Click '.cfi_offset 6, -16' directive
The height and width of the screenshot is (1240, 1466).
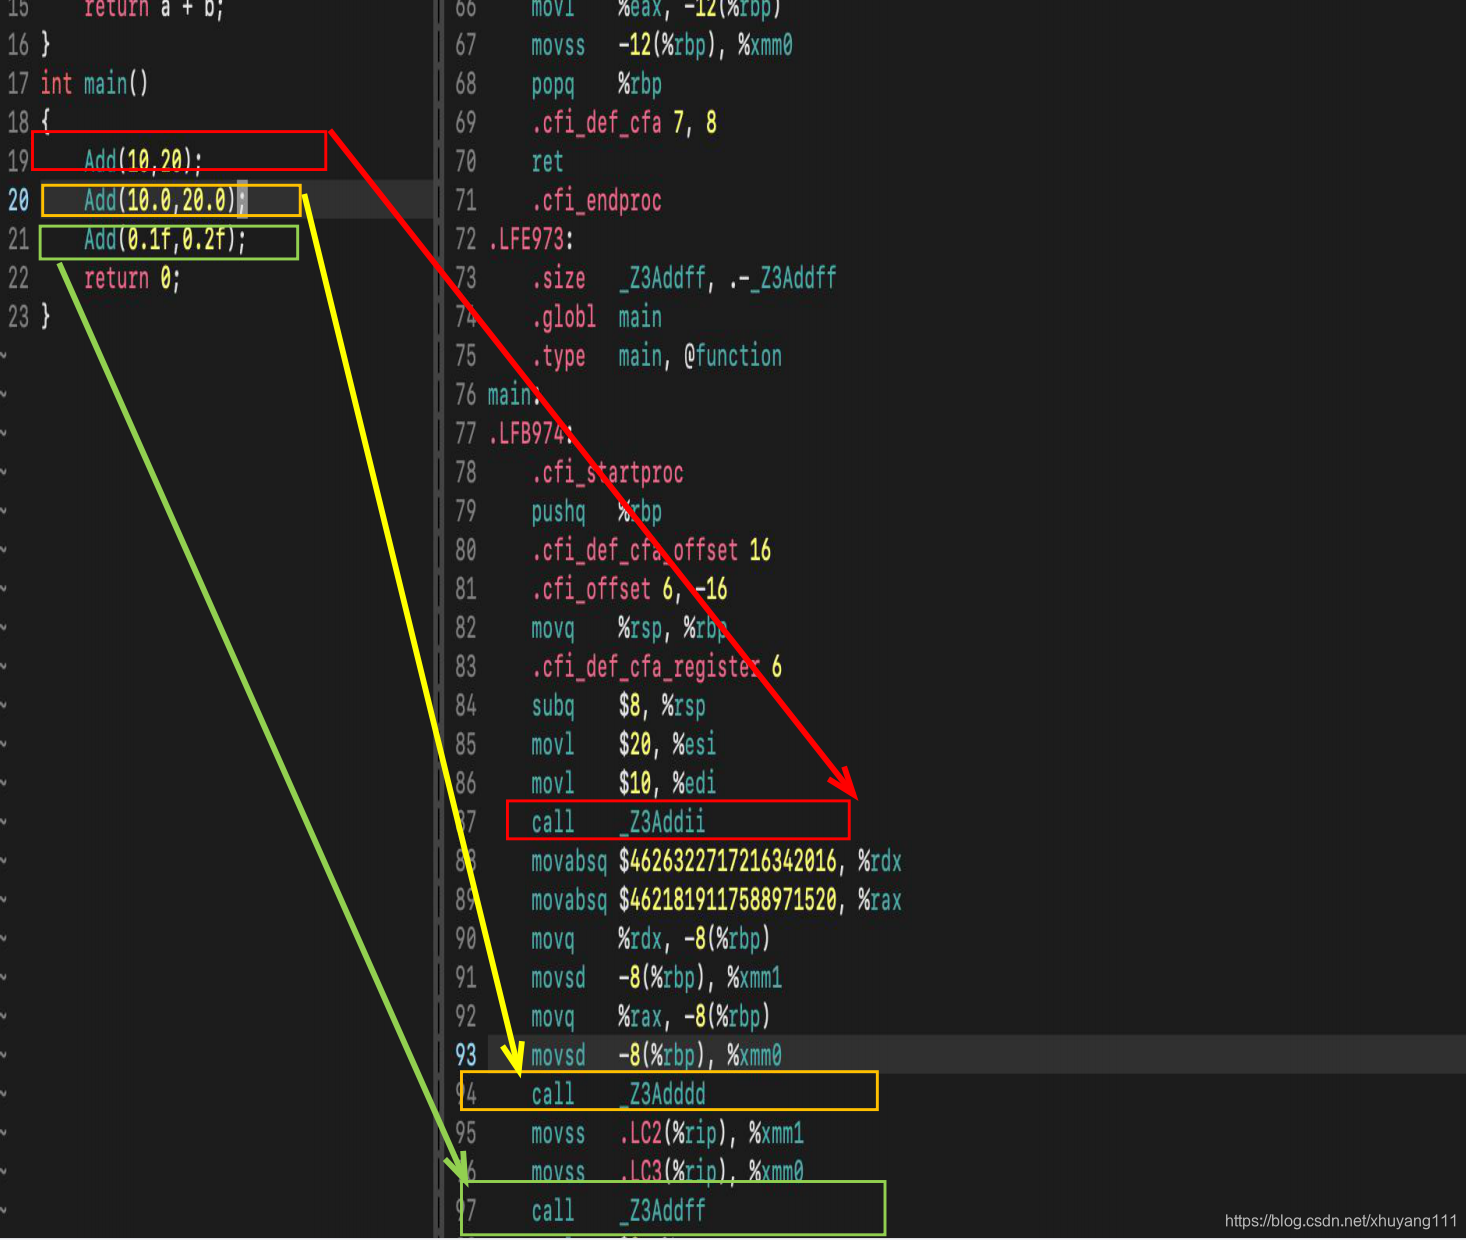629,589
